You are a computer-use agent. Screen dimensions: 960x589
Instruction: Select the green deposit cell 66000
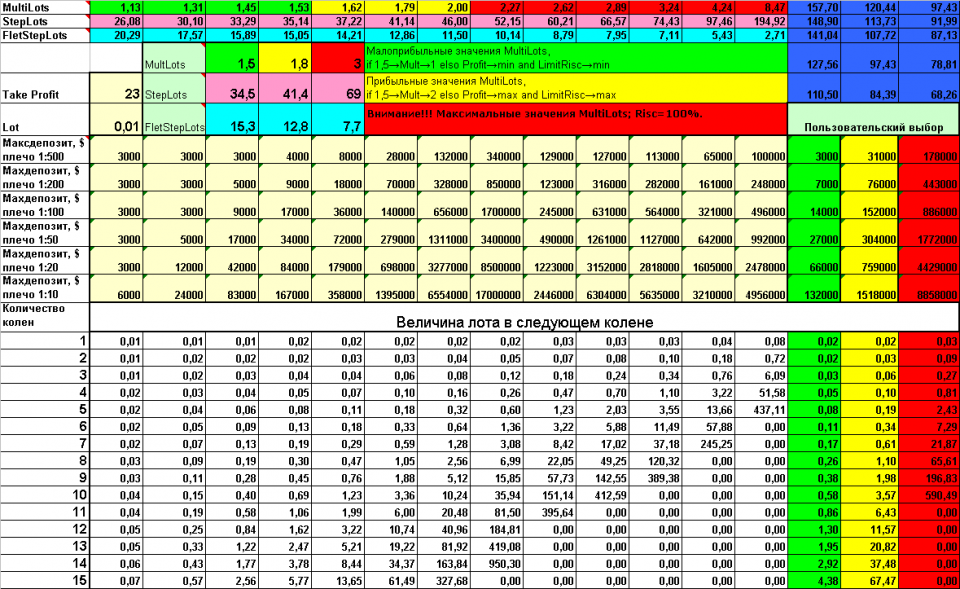[x=814, y=260]
